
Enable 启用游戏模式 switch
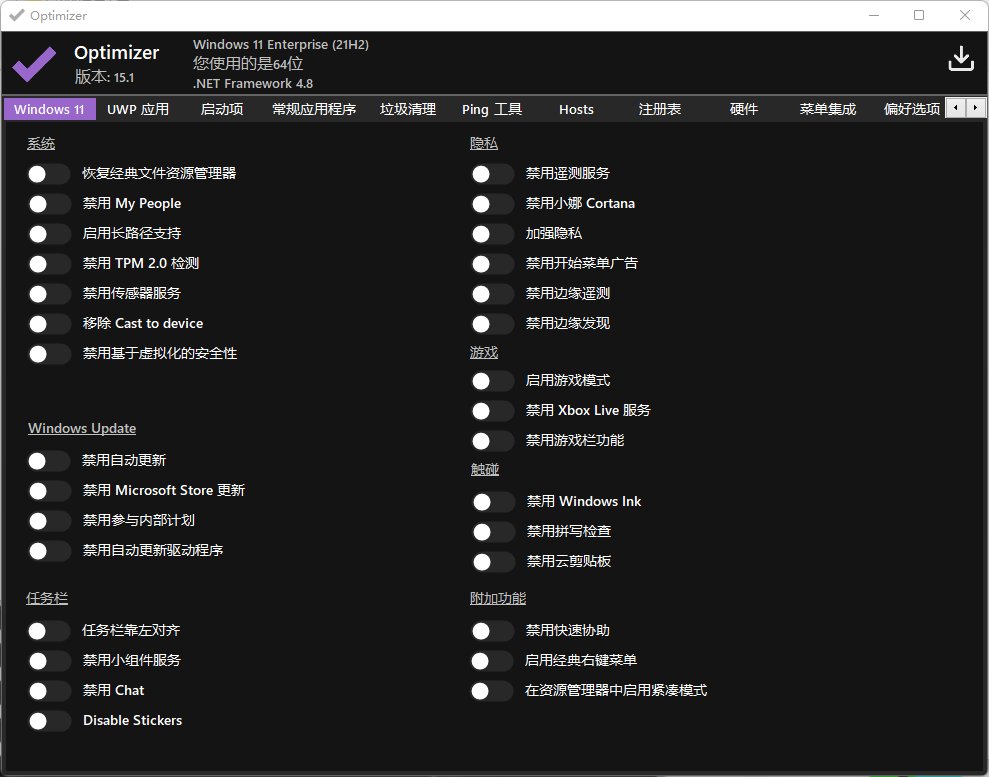click(492, 381)
